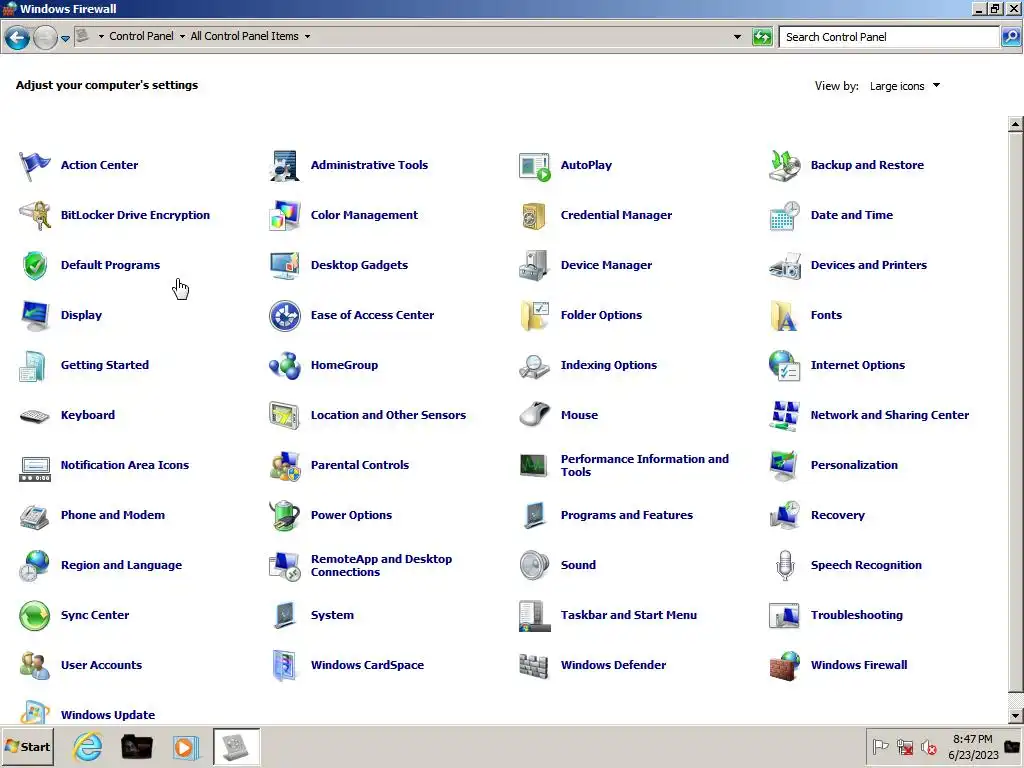Open the BitLocker Drive Encryption keys icon

(x=35, y=216)
